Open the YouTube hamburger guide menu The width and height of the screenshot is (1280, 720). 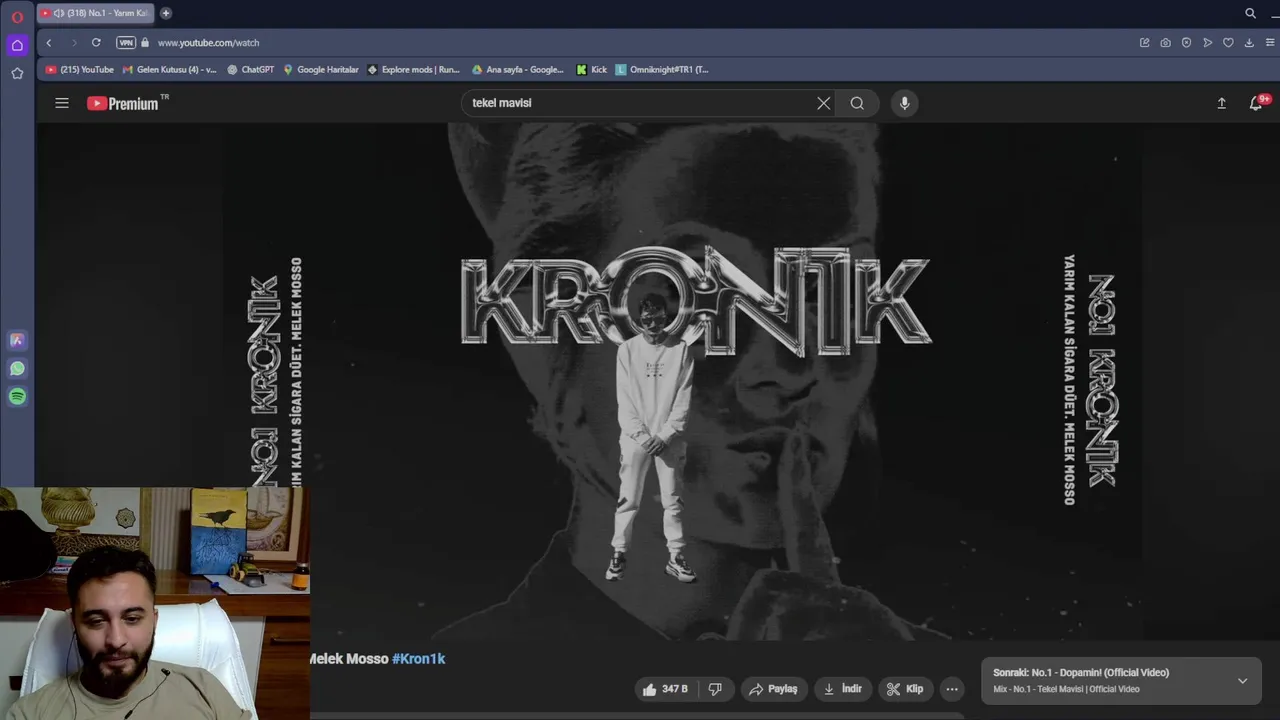[62, 103]
